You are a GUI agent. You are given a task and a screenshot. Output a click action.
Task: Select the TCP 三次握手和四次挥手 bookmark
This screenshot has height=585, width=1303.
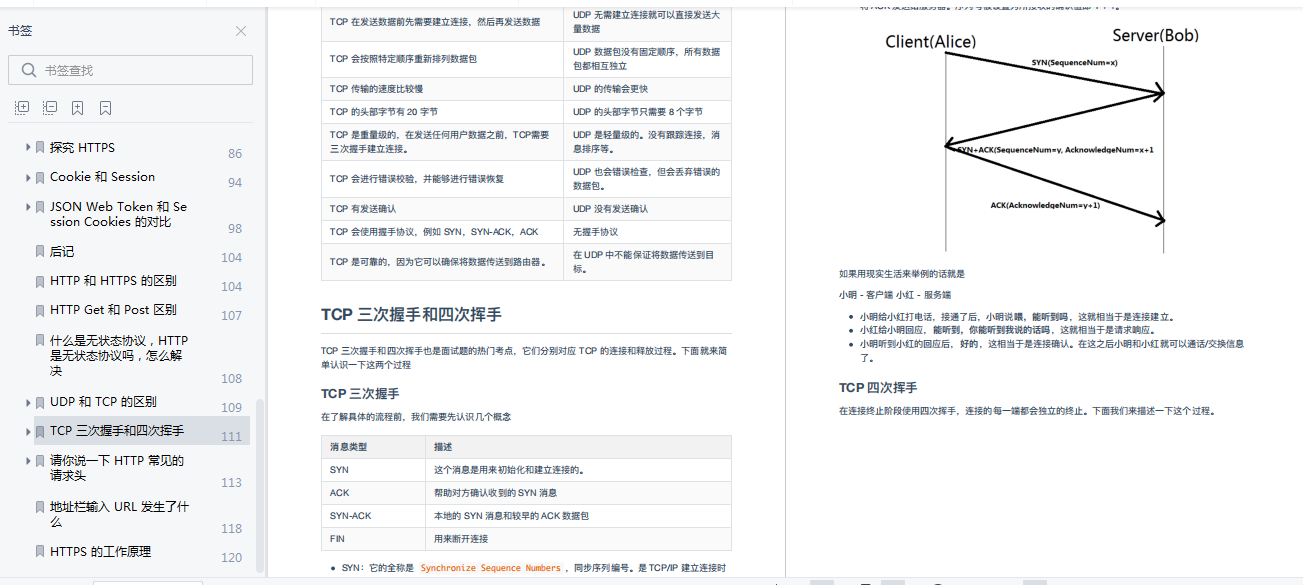[x=117, y=431]
